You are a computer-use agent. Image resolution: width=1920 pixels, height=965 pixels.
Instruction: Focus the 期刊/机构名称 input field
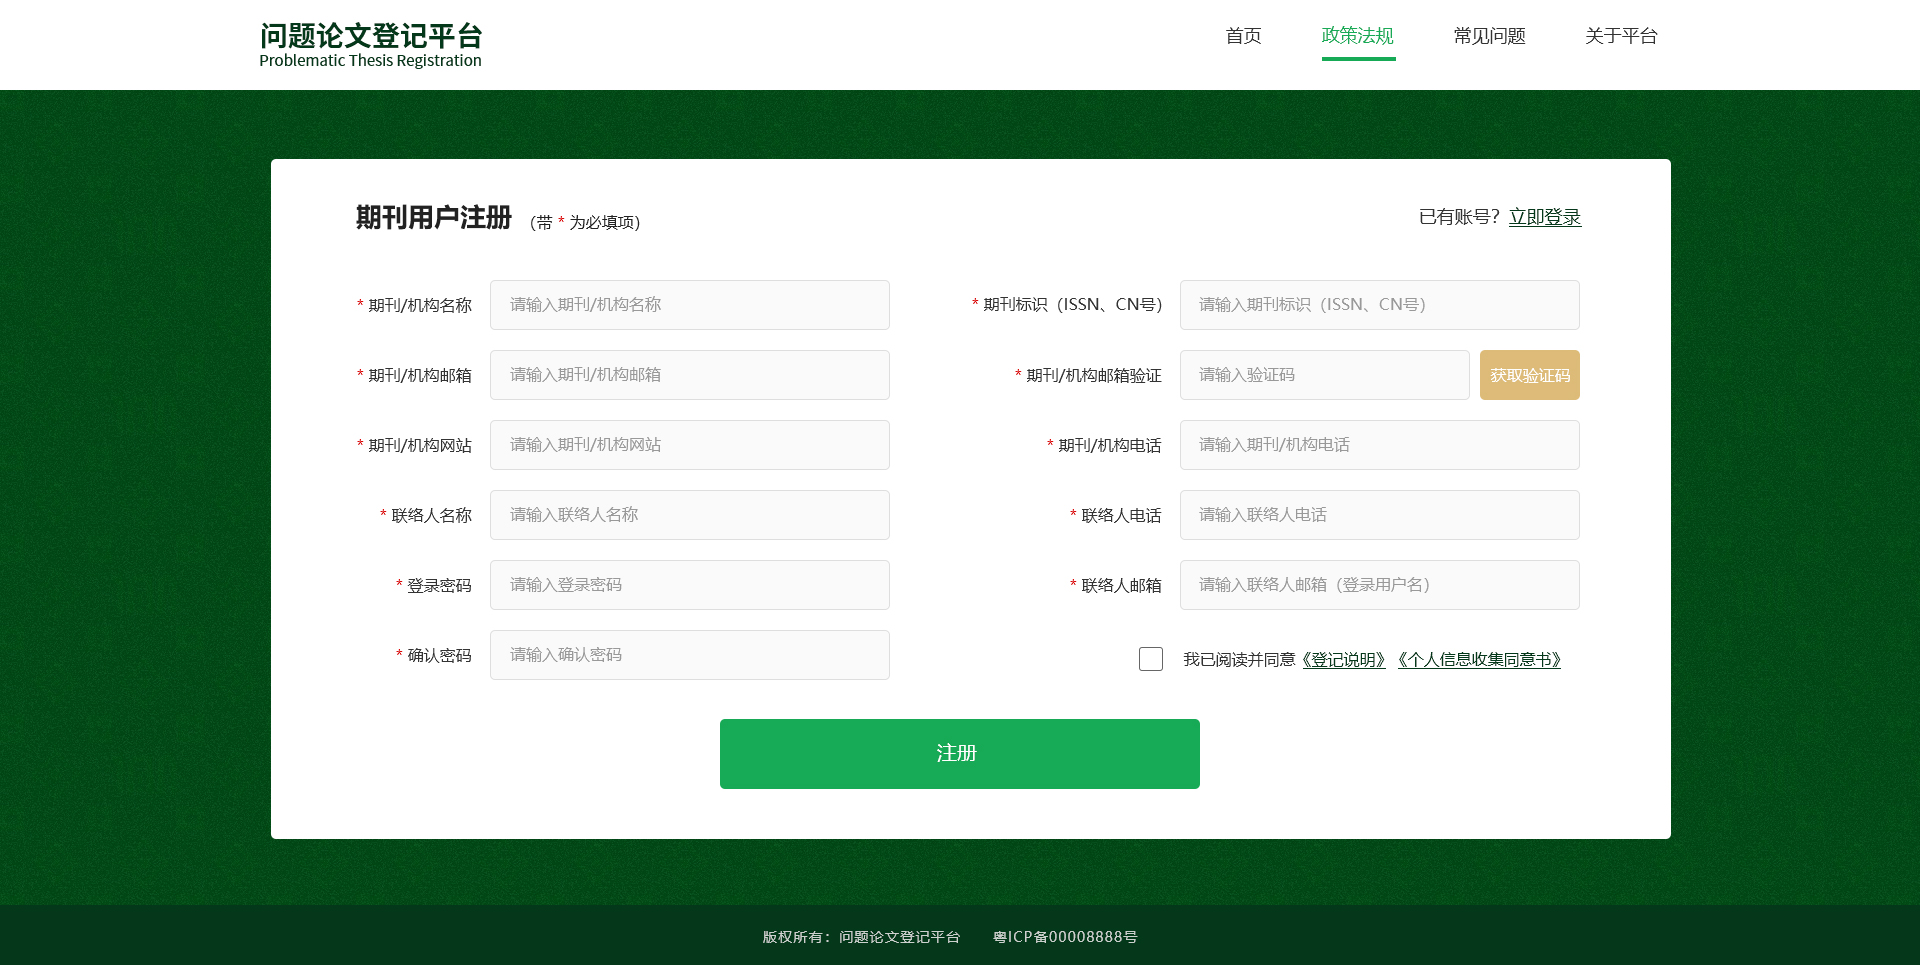pos(689,305)
